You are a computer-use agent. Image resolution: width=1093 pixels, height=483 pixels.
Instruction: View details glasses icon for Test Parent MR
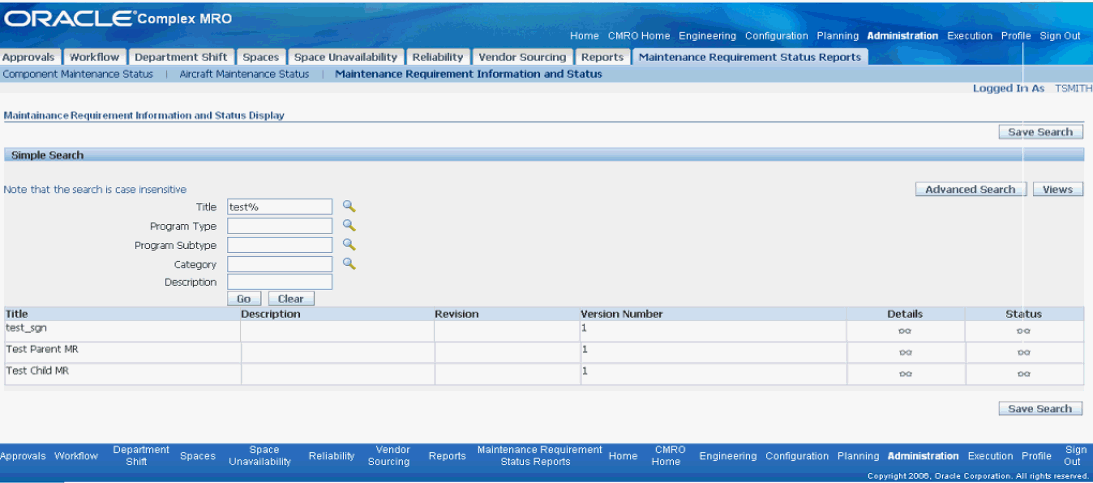(905, 353)
